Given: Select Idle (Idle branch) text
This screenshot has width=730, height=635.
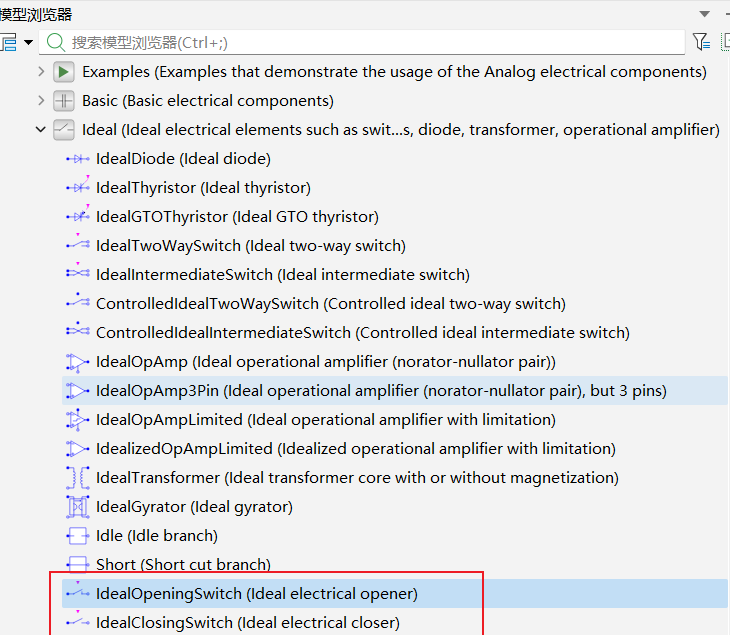Looking at the screenshot, I should pyautogui.click(x=157, y=536).
